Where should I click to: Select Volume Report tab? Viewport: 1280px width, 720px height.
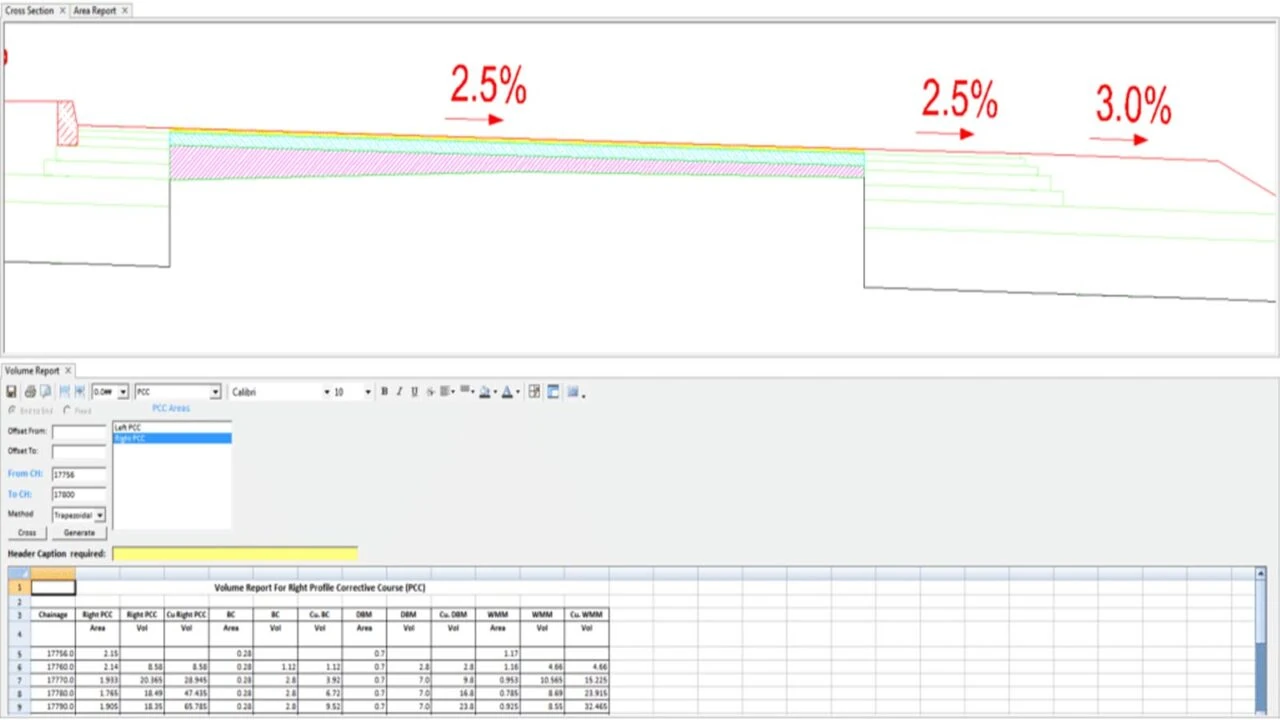32,370
